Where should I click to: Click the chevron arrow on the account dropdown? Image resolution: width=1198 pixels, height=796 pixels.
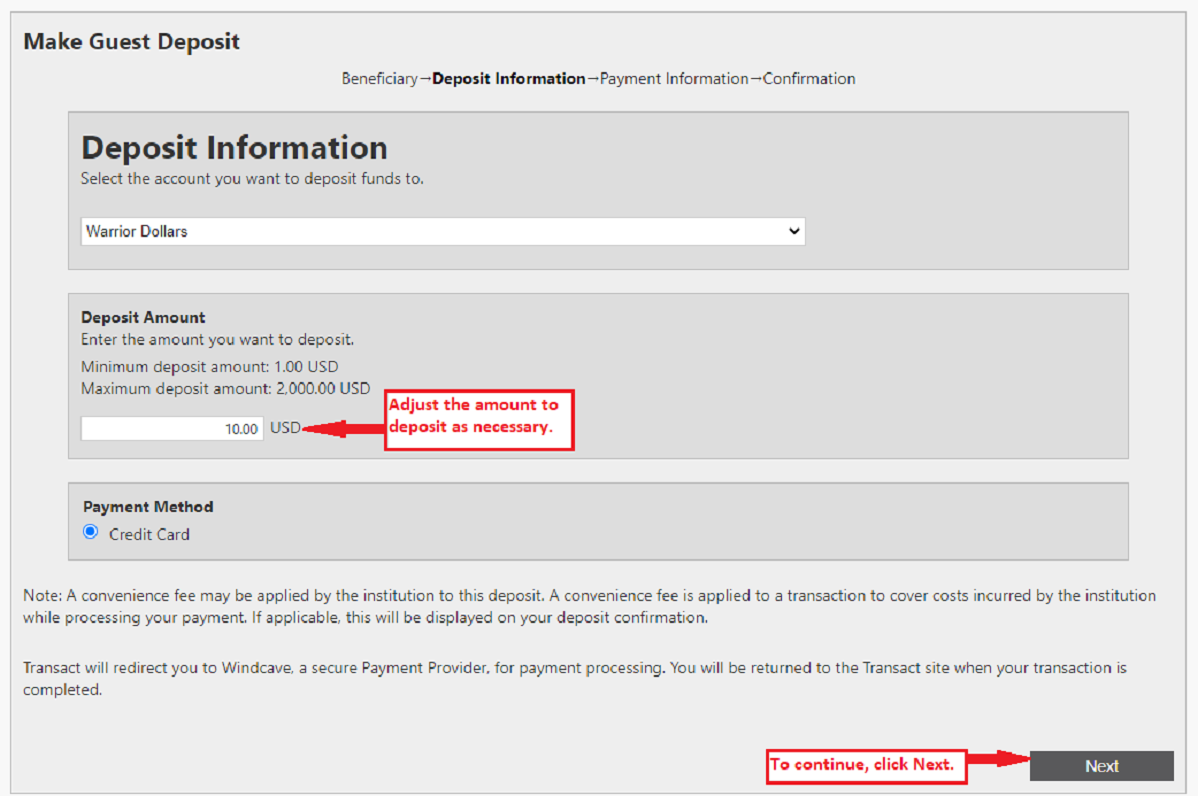pyautogui.click(x=794, y=231)
